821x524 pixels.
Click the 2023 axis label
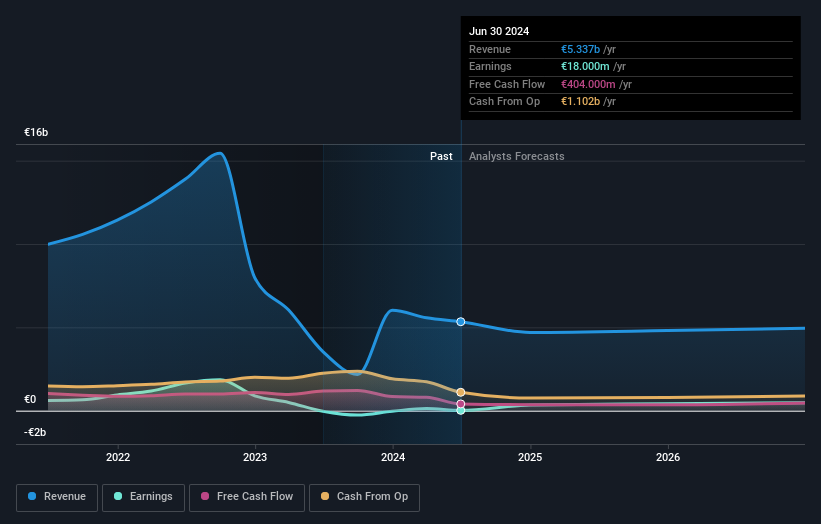[255, 457]
